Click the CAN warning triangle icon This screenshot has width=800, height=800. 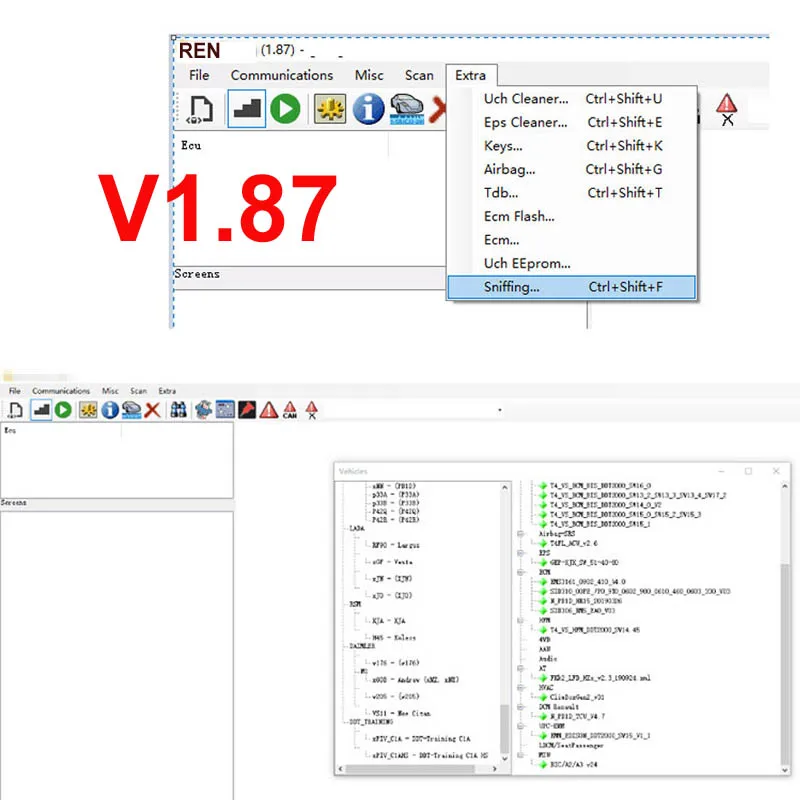pos(290,410)
